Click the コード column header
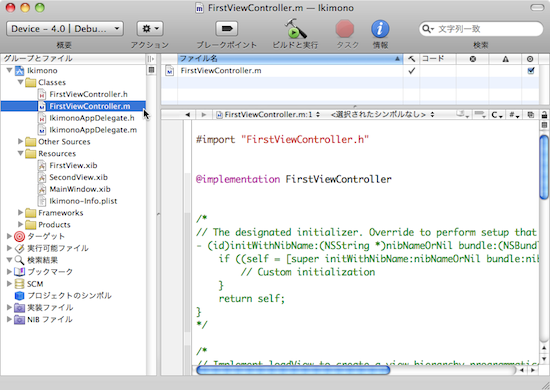 tap(438, 59)
